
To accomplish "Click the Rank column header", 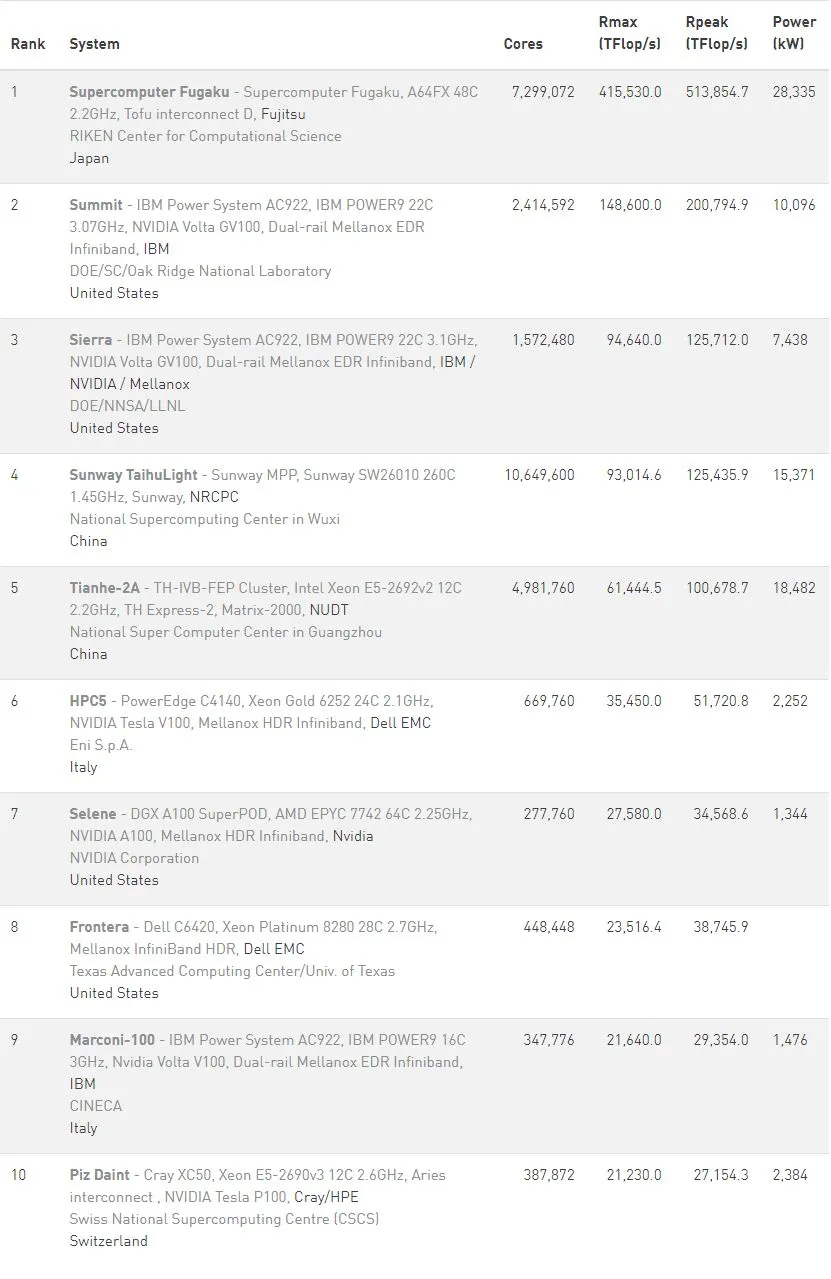I will 28,44.
